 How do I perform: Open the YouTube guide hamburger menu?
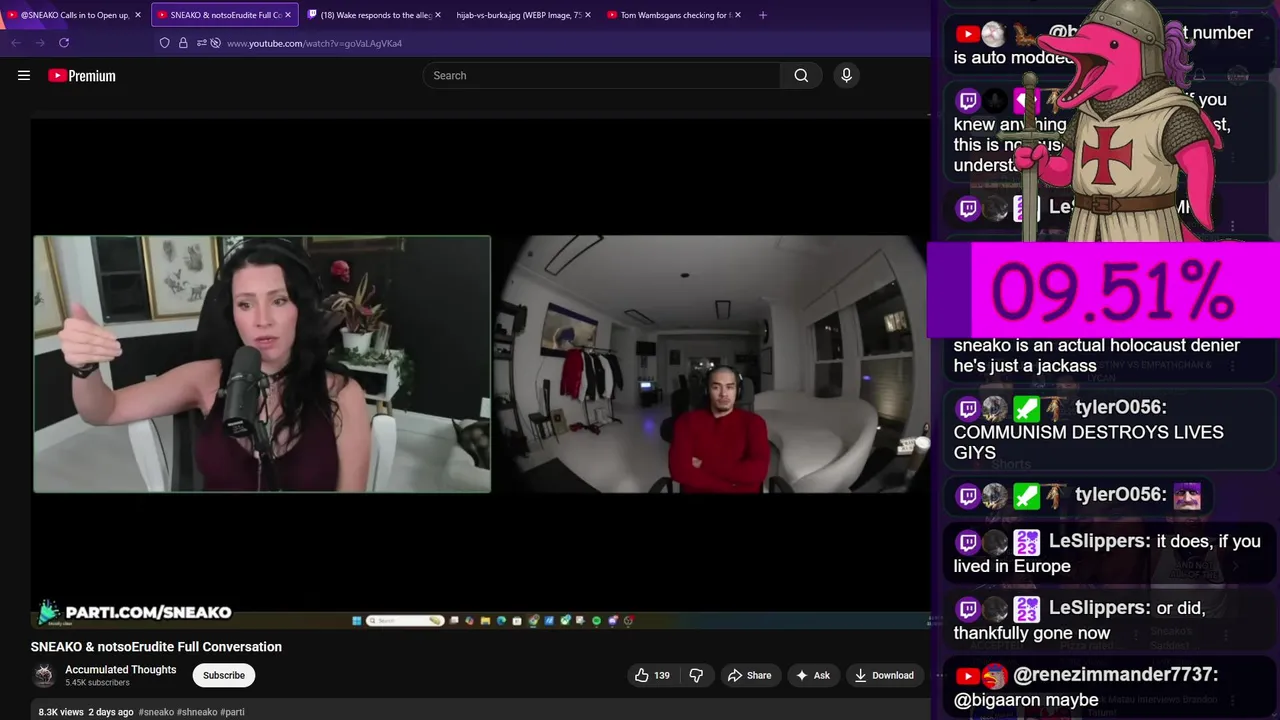24,75
